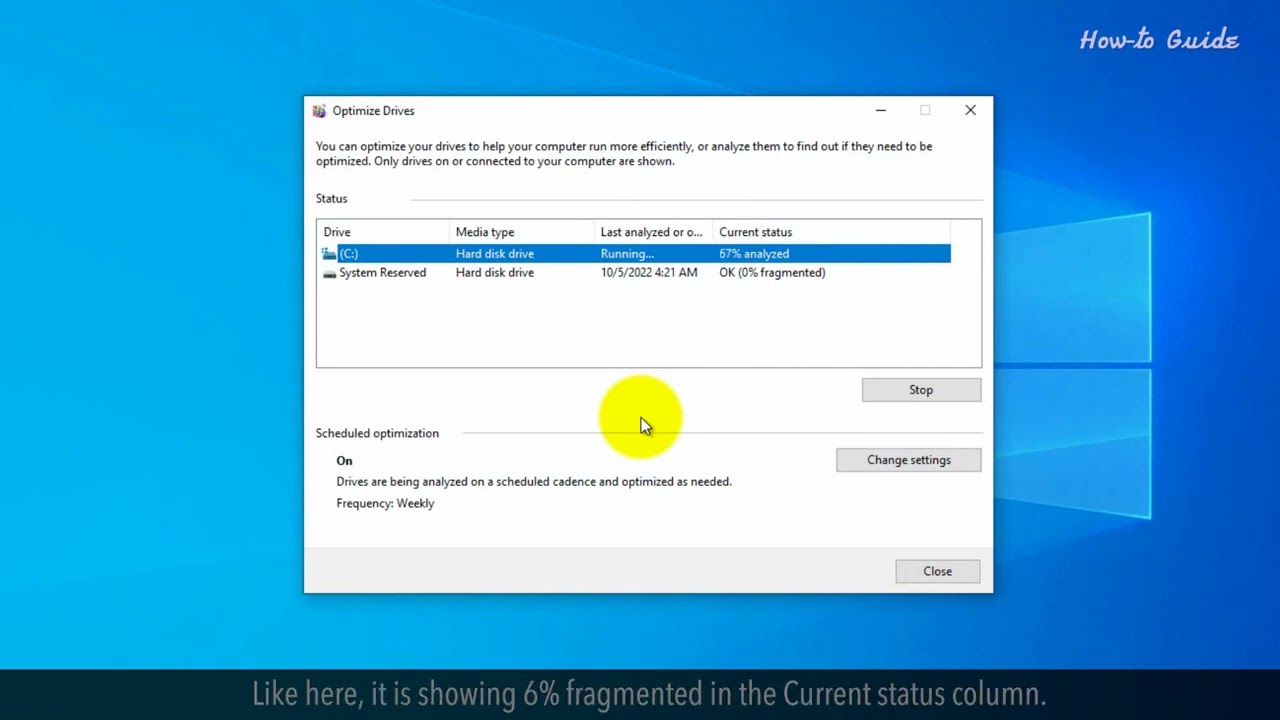1280x720 pixels.
Task: Click the 67% analyzed status cell
Action: point(754,254)
